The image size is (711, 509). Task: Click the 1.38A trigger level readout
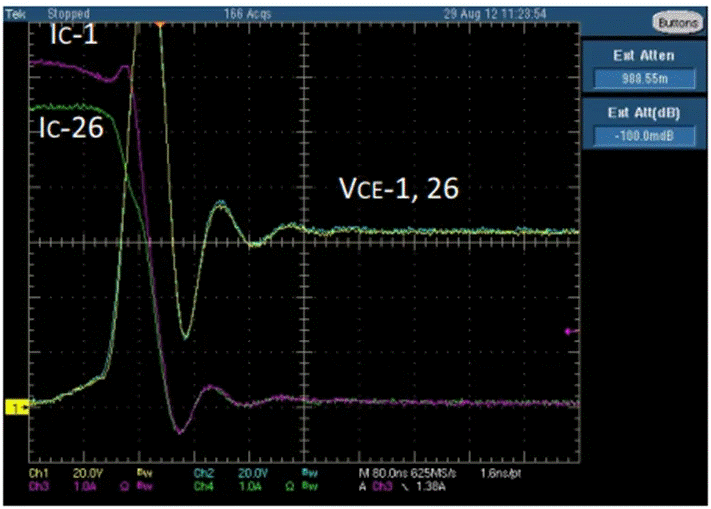[431, 487]
